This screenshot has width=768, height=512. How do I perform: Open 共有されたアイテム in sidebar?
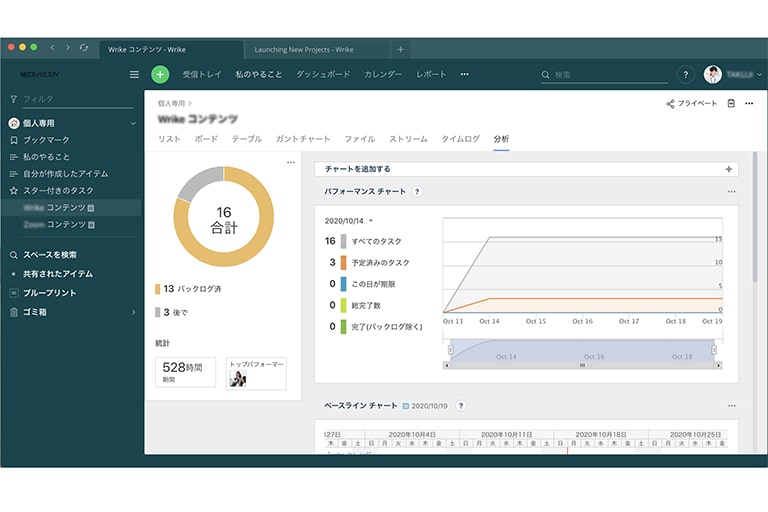pos(58,274)
